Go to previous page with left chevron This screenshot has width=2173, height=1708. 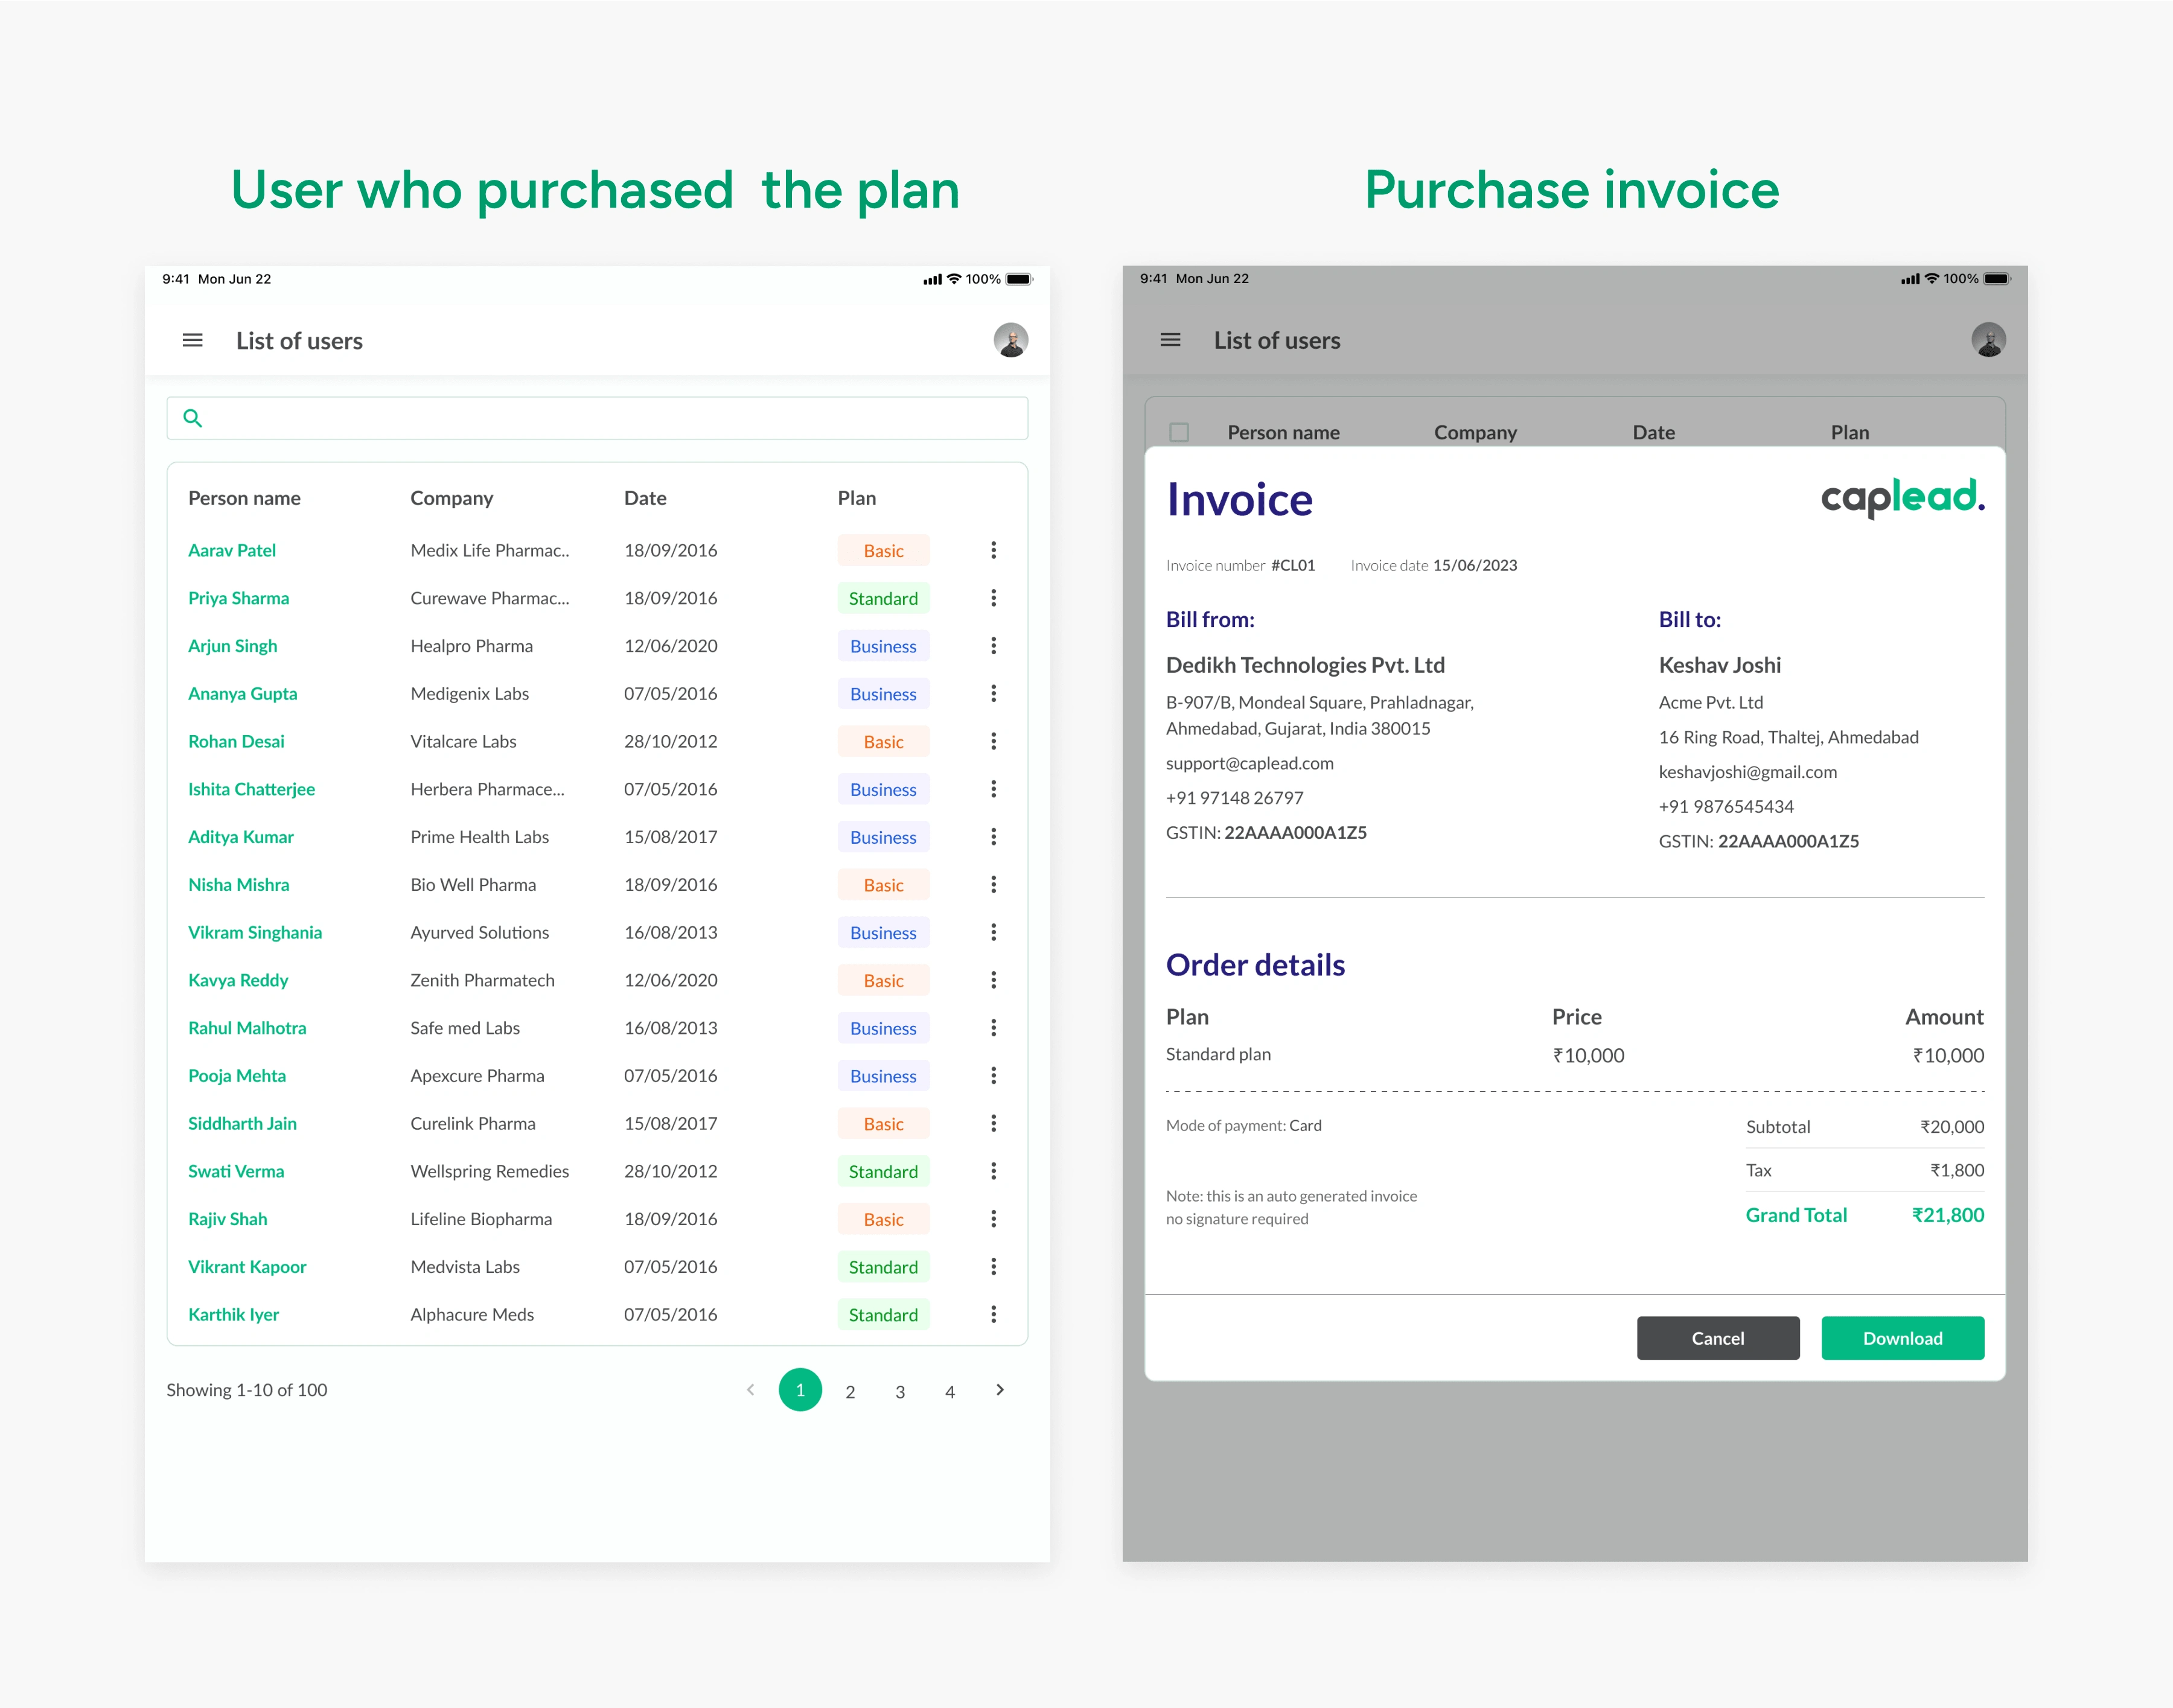pyautogui.click(x=750, y=1390)
